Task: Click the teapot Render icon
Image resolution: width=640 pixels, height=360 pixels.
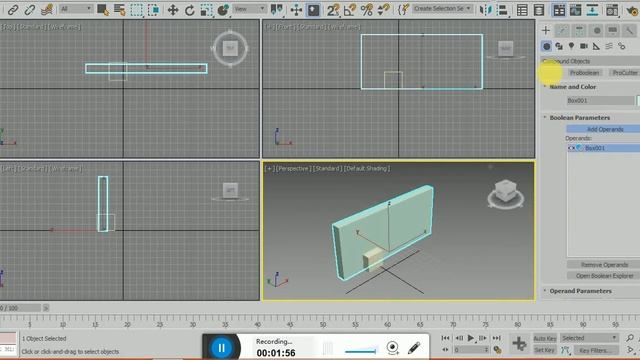Action: click(x=633, y=10)
